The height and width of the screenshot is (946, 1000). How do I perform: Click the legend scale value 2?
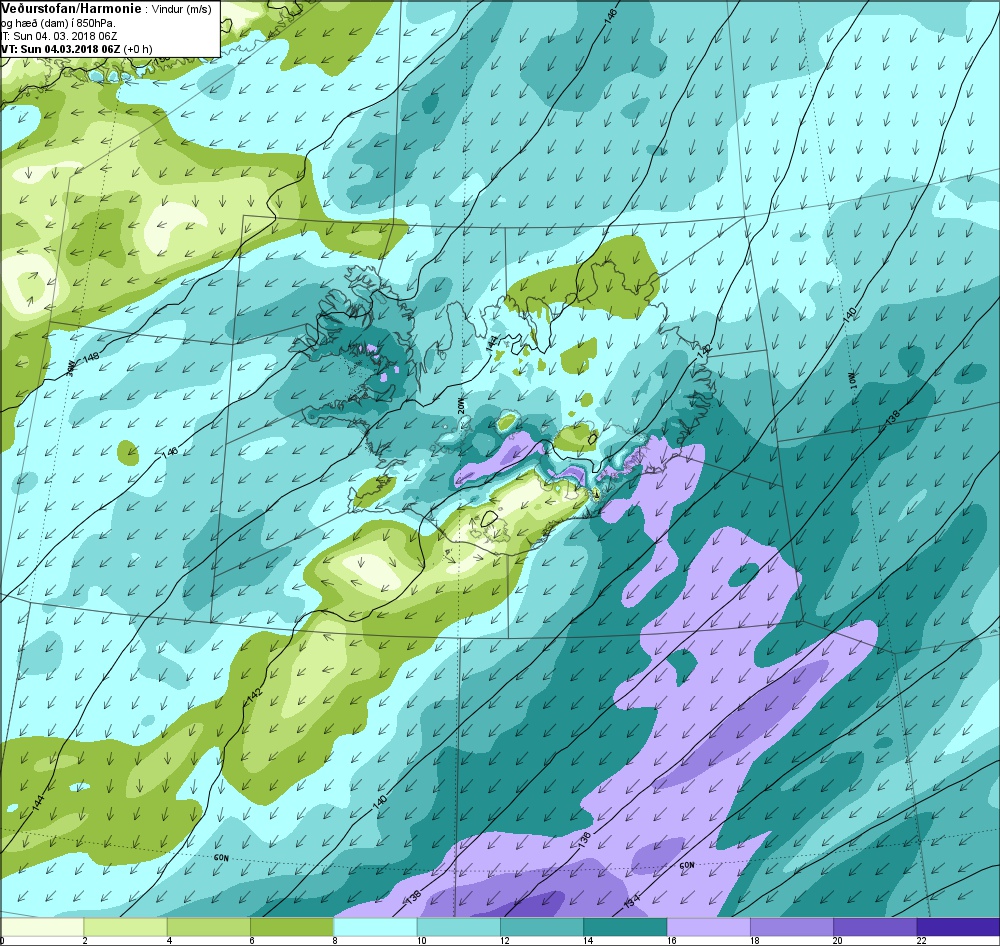pos(85,941)
